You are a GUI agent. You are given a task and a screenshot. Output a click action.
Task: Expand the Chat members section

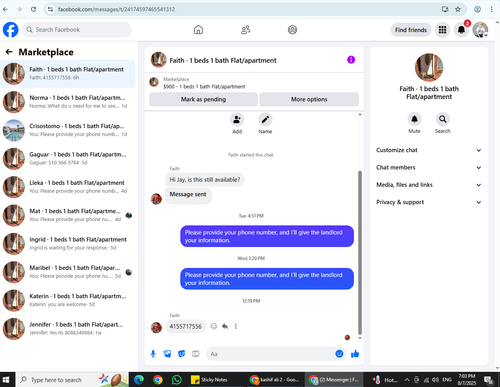(429, 168)
